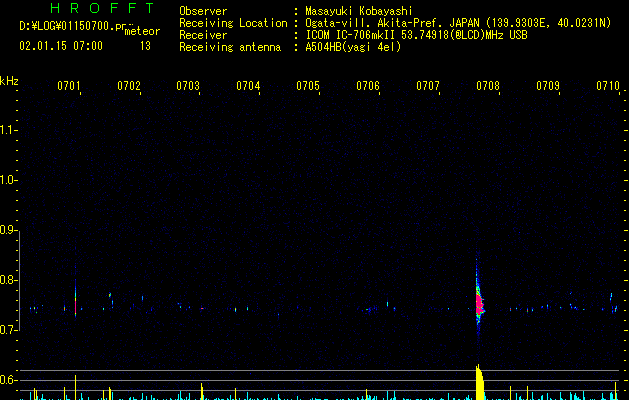The width and height of the screenshot is (629, 400).
Task: Click the kHz axis unit label
Action: pos(9,81)
